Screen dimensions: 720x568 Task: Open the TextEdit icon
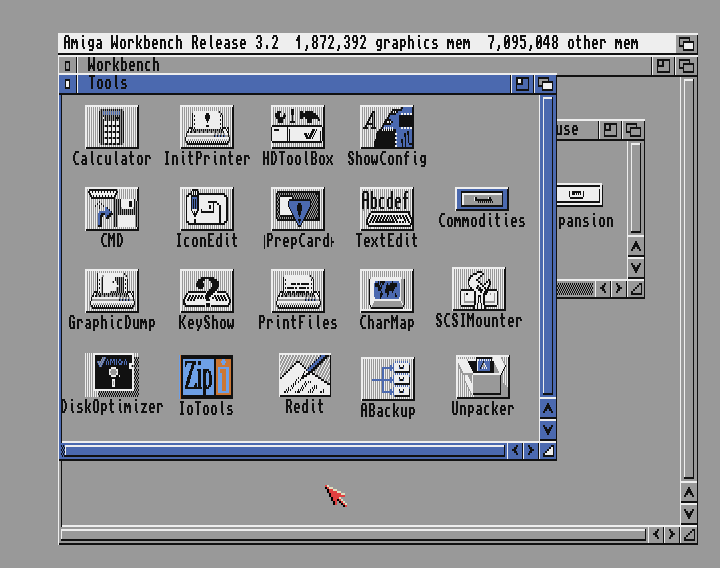pyautogui.click(x=387, y=209)
